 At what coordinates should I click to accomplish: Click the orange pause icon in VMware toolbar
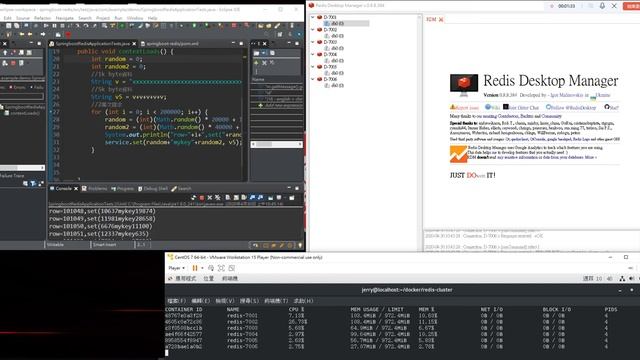(x=195, y=268)
